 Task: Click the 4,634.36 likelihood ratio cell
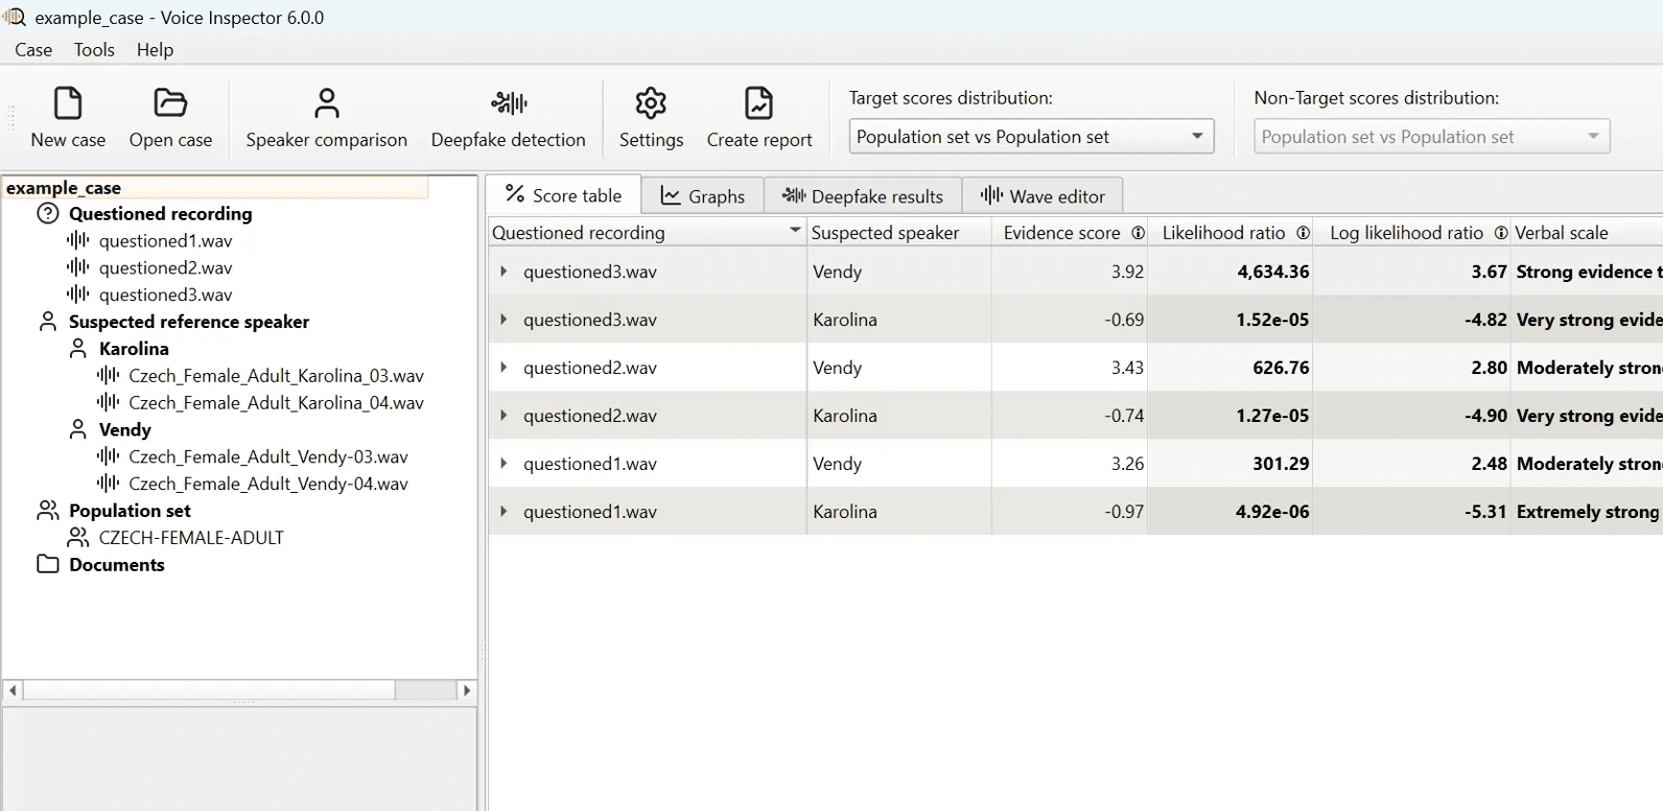pos(1230,271)
